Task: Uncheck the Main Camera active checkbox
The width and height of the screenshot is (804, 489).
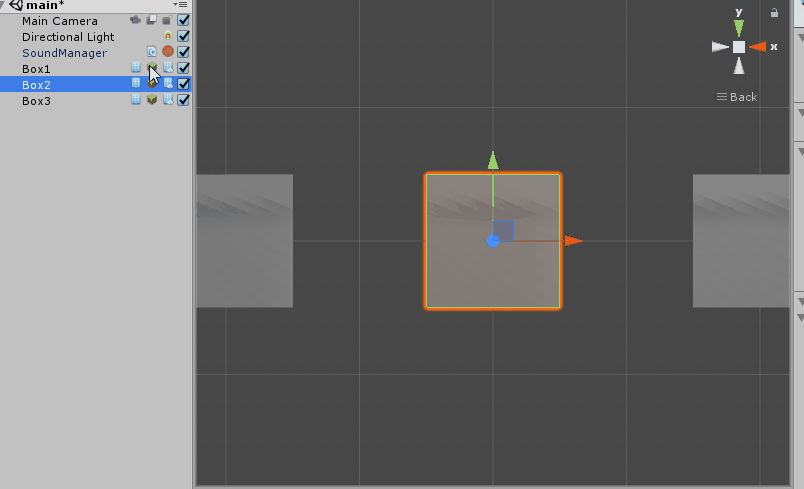Action: 183,20
